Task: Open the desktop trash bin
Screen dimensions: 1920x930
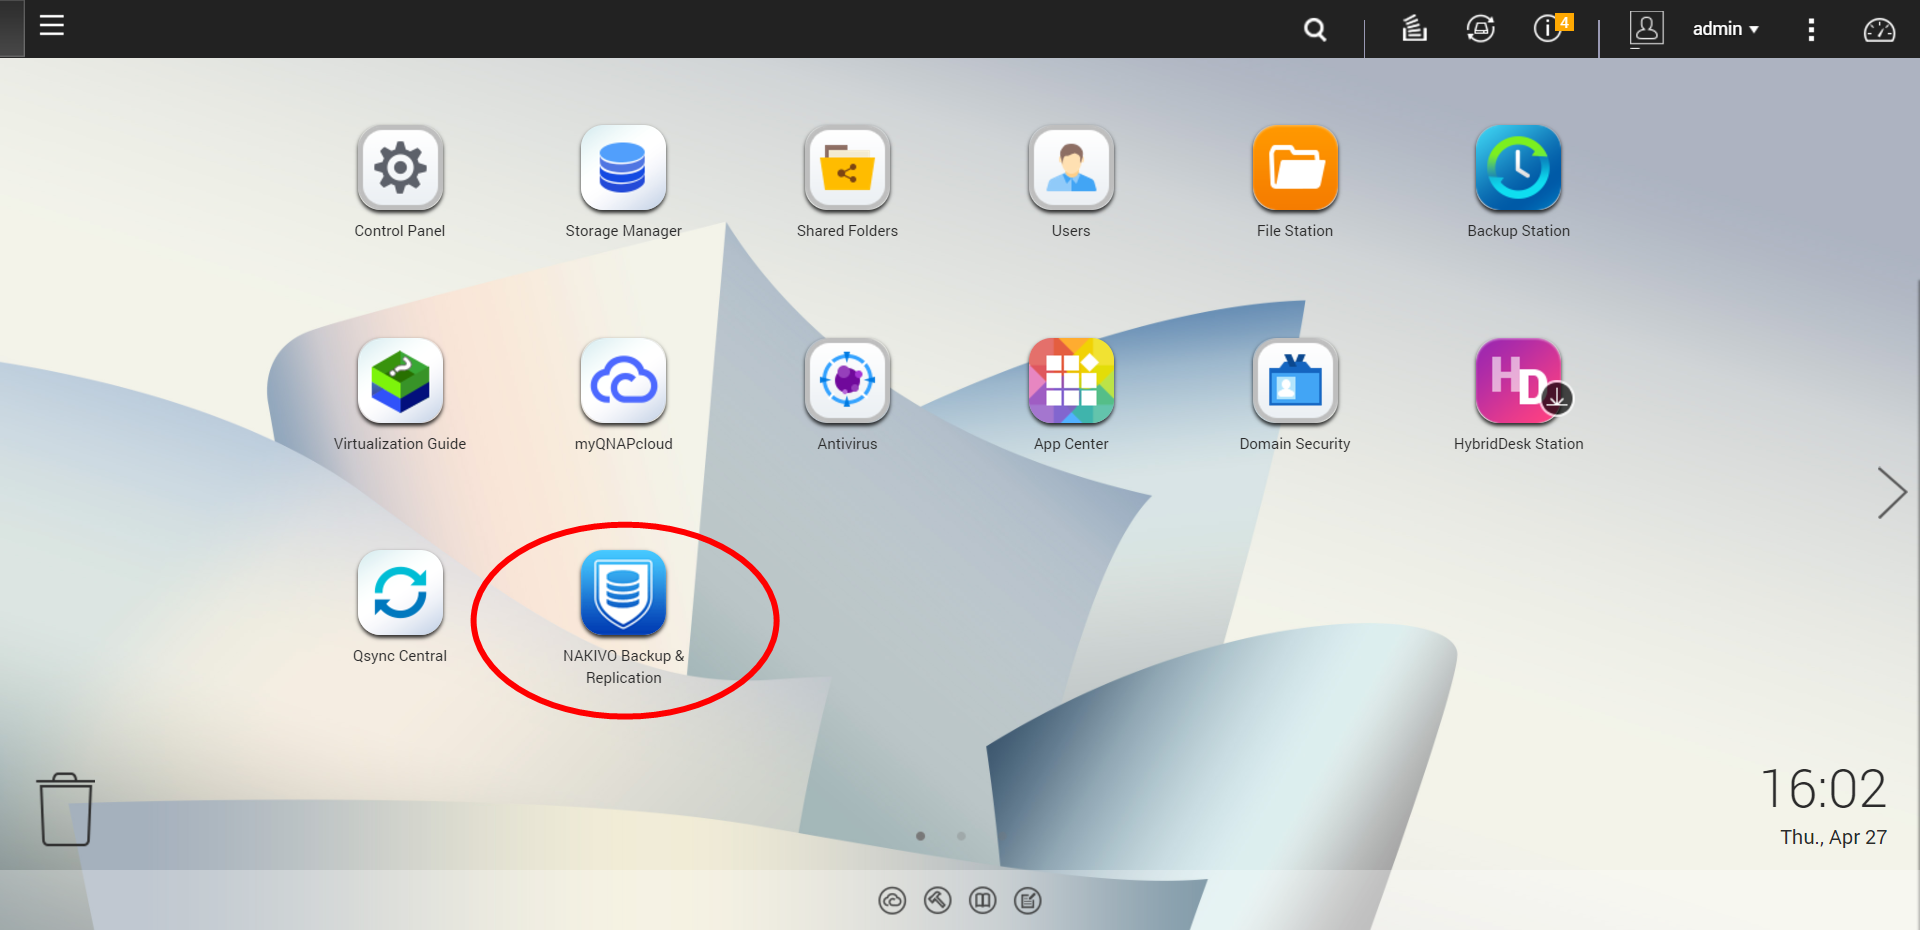Action: [x=66, y=809]
